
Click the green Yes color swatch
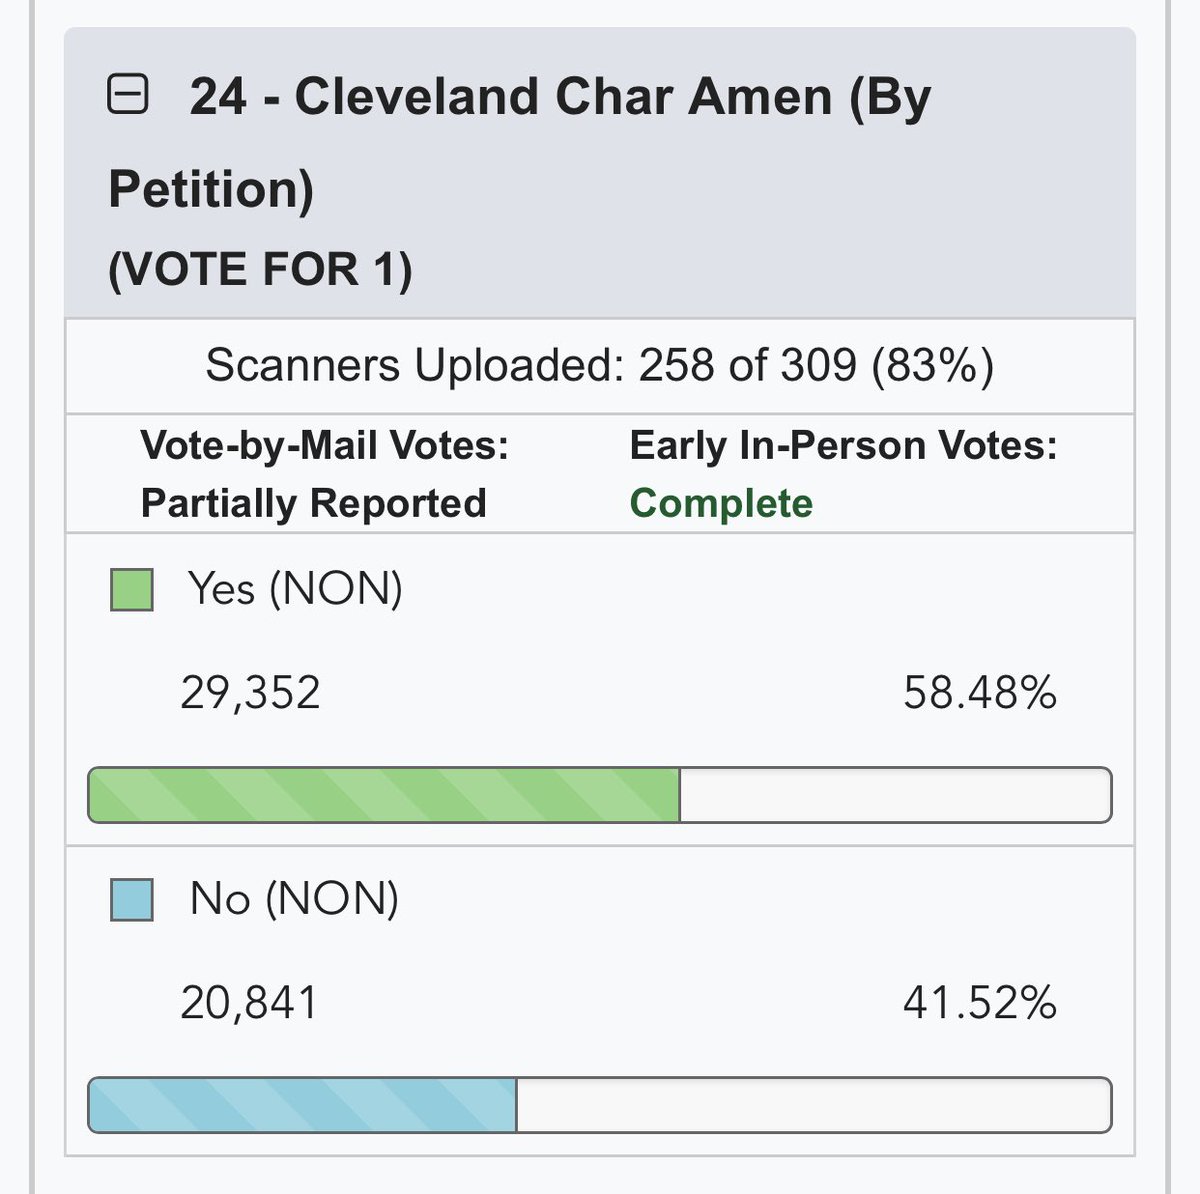pos(131,589)
